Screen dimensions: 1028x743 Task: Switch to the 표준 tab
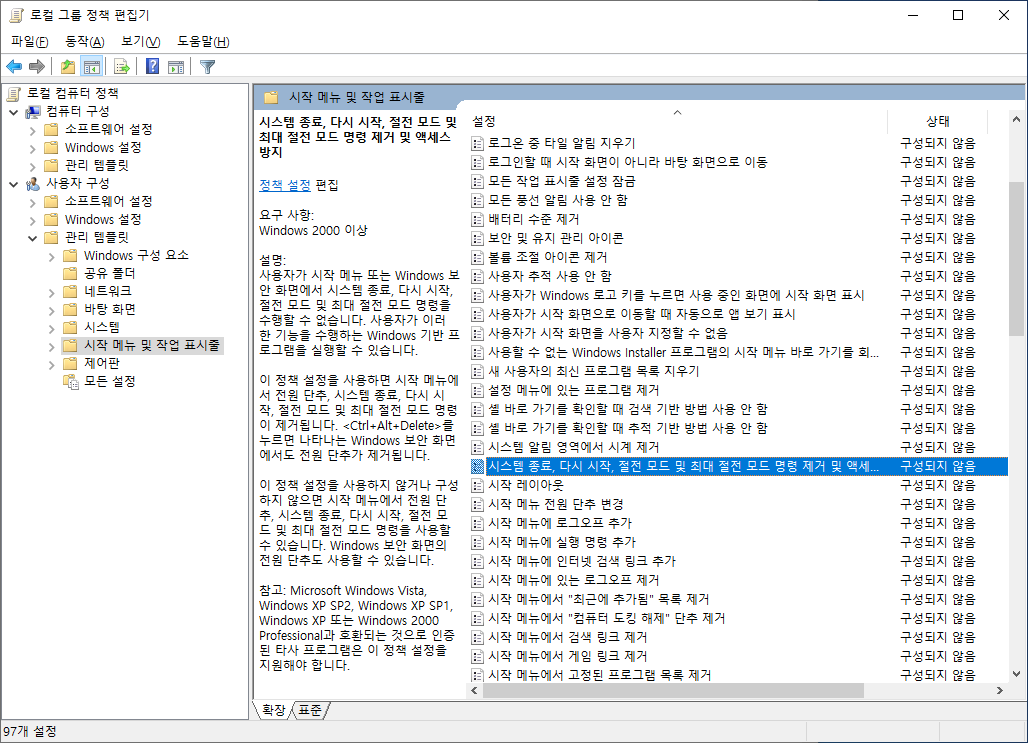(311, 710)
